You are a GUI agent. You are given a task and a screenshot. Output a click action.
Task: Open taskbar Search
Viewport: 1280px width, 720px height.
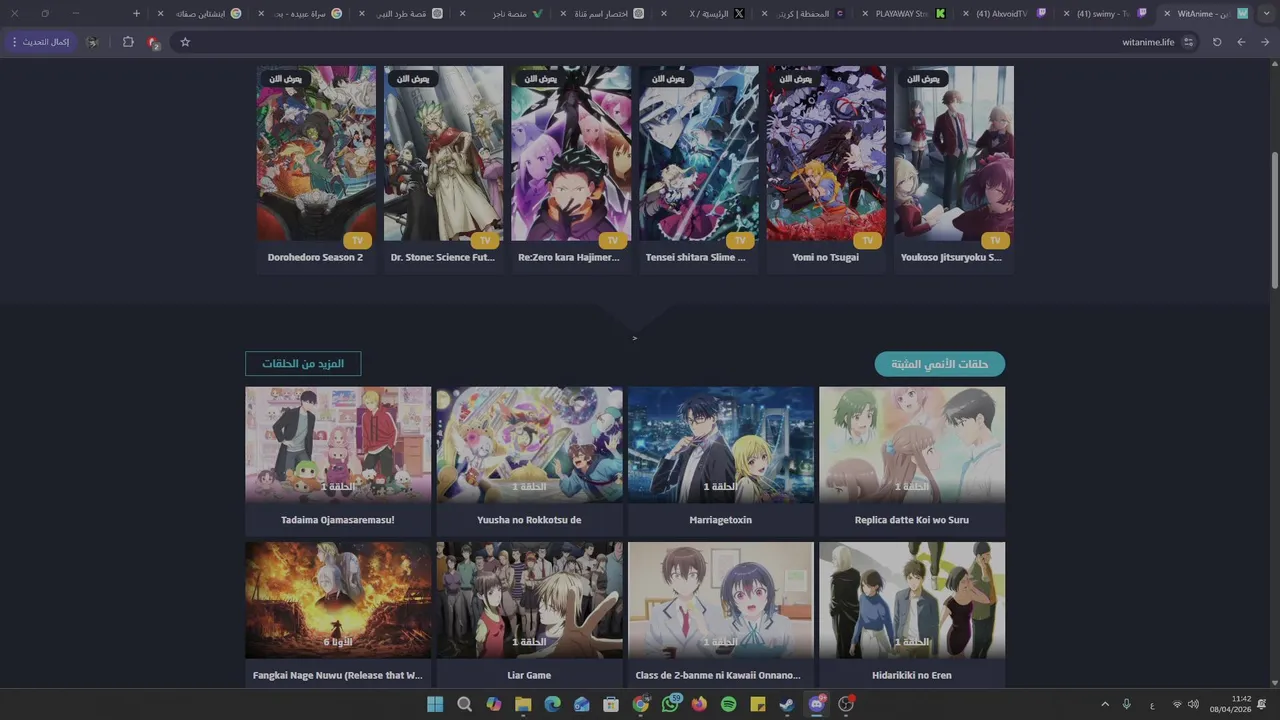(464, 704)
